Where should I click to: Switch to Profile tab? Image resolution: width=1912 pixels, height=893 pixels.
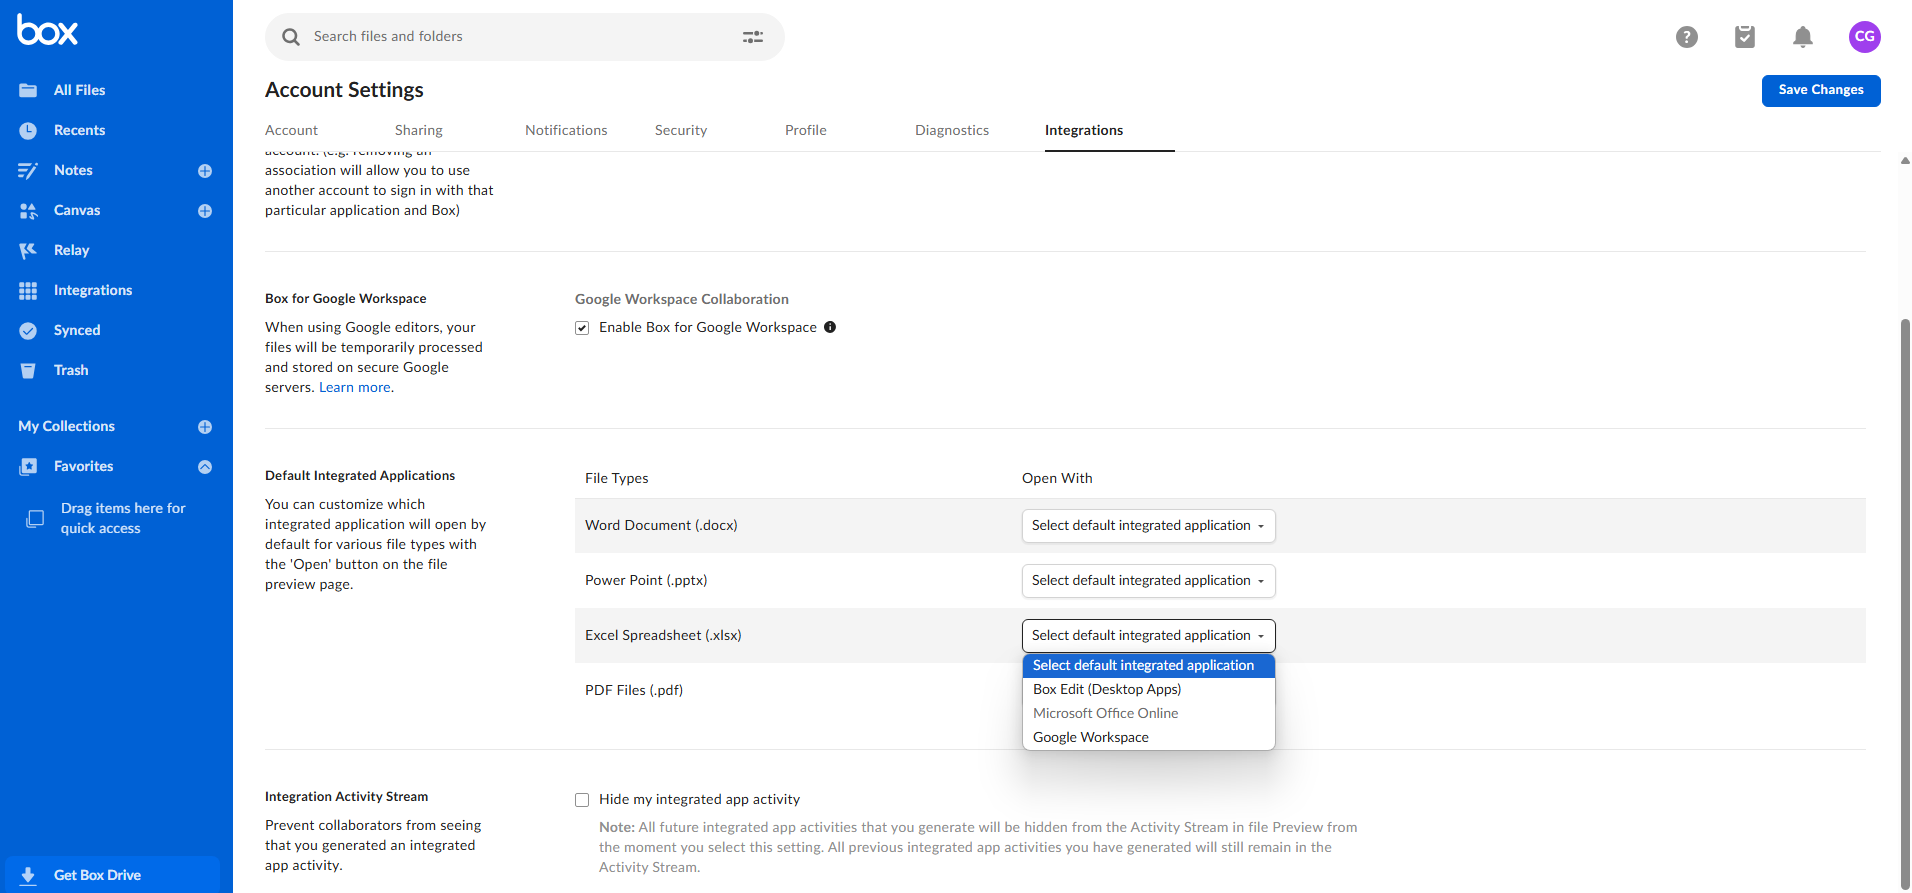pos(806,131)
